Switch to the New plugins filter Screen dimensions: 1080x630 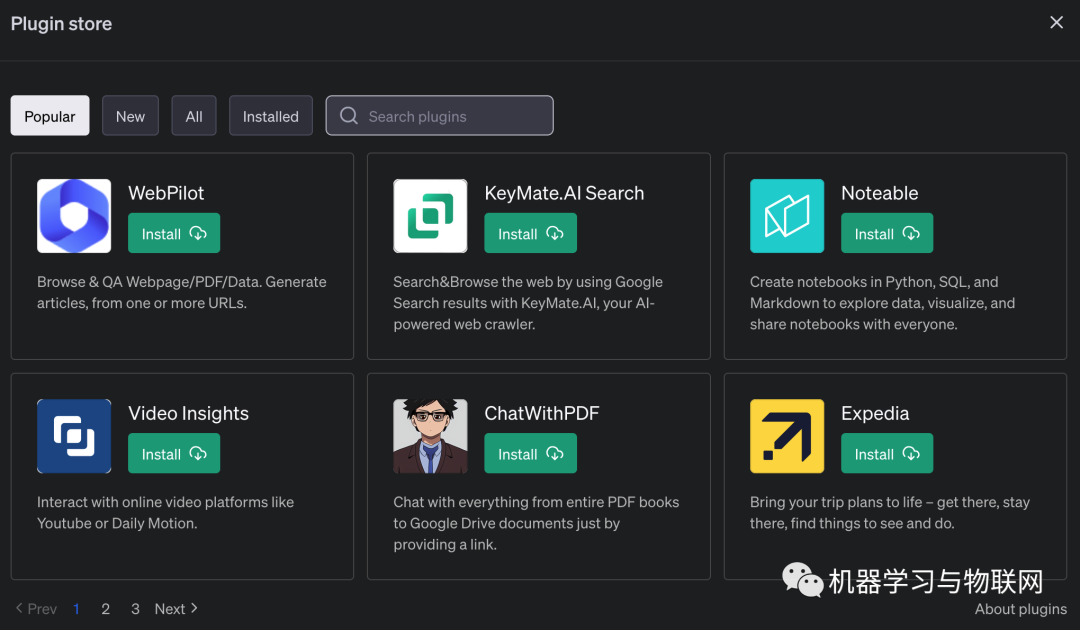pyautogui.click(x=130, y=116)
